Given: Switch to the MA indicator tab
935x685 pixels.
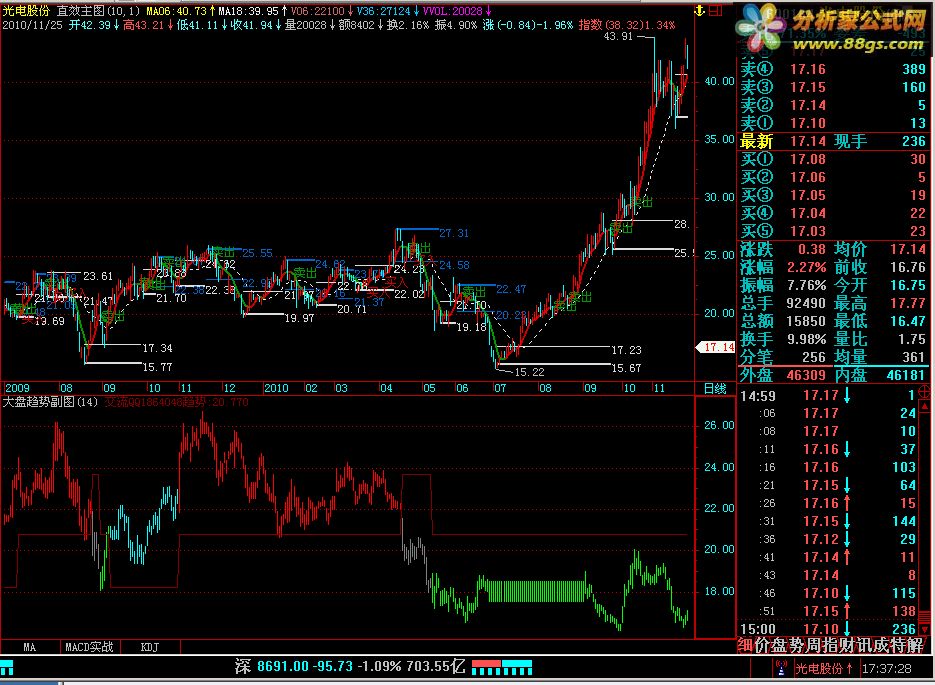Looking at the screenshot, I should pyautogui.click(x=30, y=647).
